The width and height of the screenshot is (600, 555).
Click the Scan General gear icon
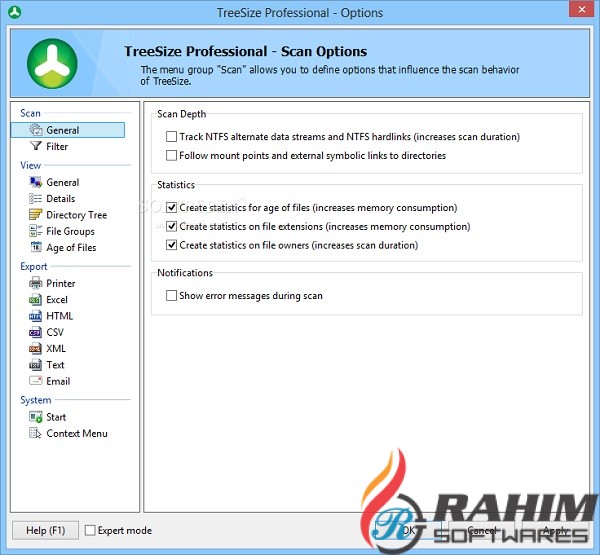point(36,130)
